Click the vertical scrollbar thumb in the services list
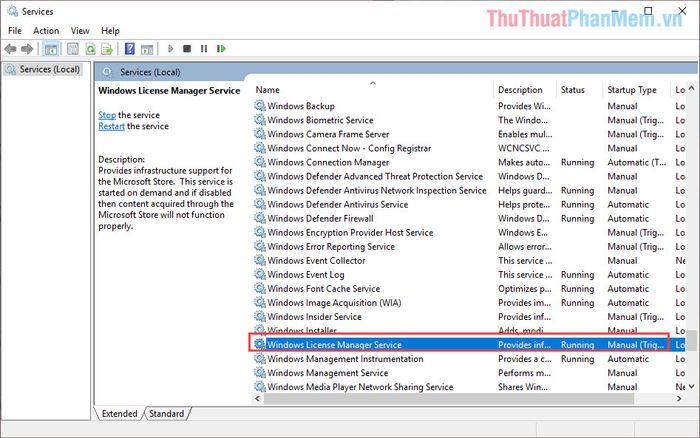The width and height of the screenshot is (700, 438). coord(692,340)
